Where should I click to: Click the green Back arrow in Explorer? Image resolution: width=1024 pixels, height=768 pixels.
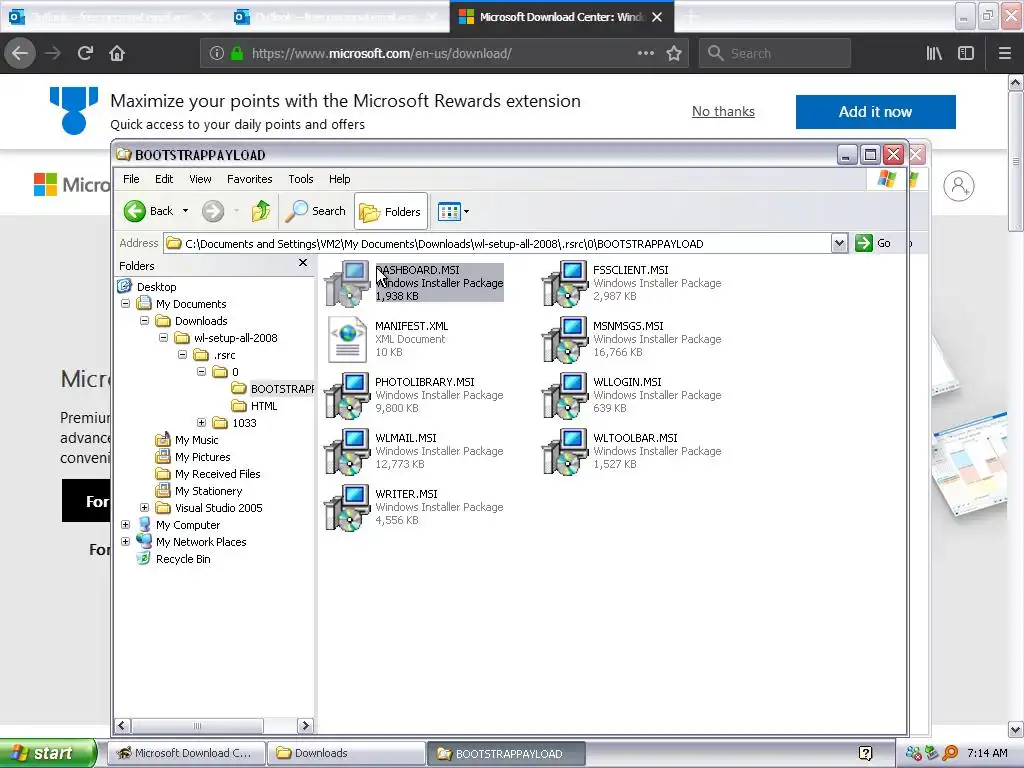pos(135,211)
